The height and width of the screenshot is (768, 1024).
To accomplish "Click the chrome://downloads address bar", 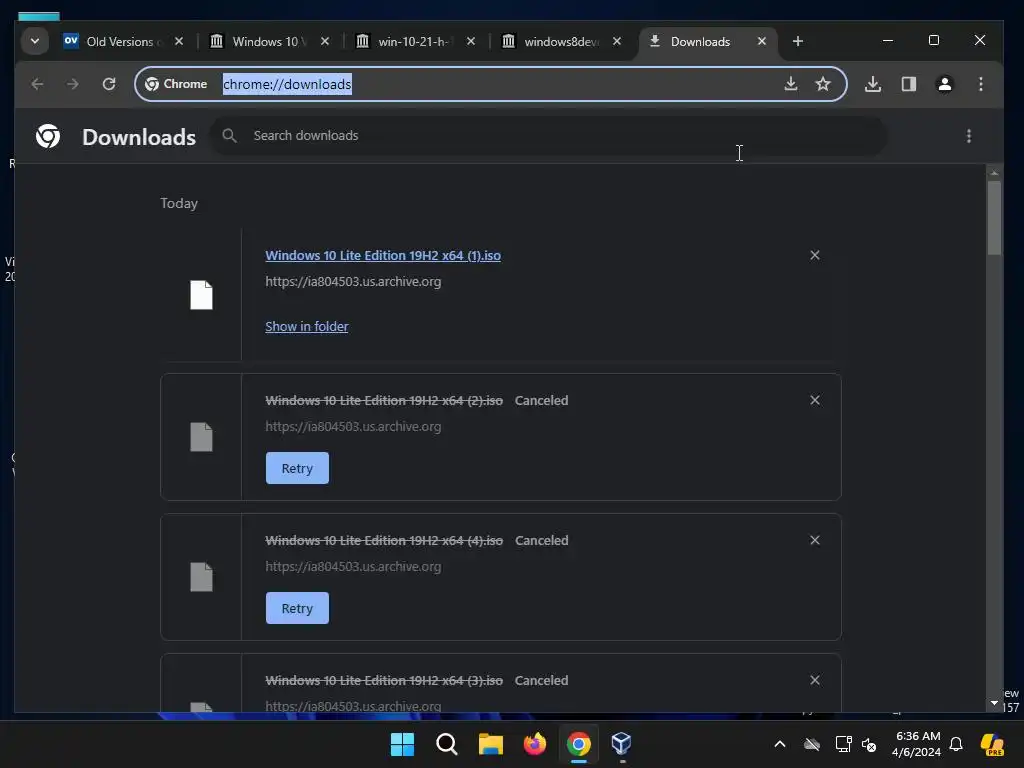I will point(490,84).
